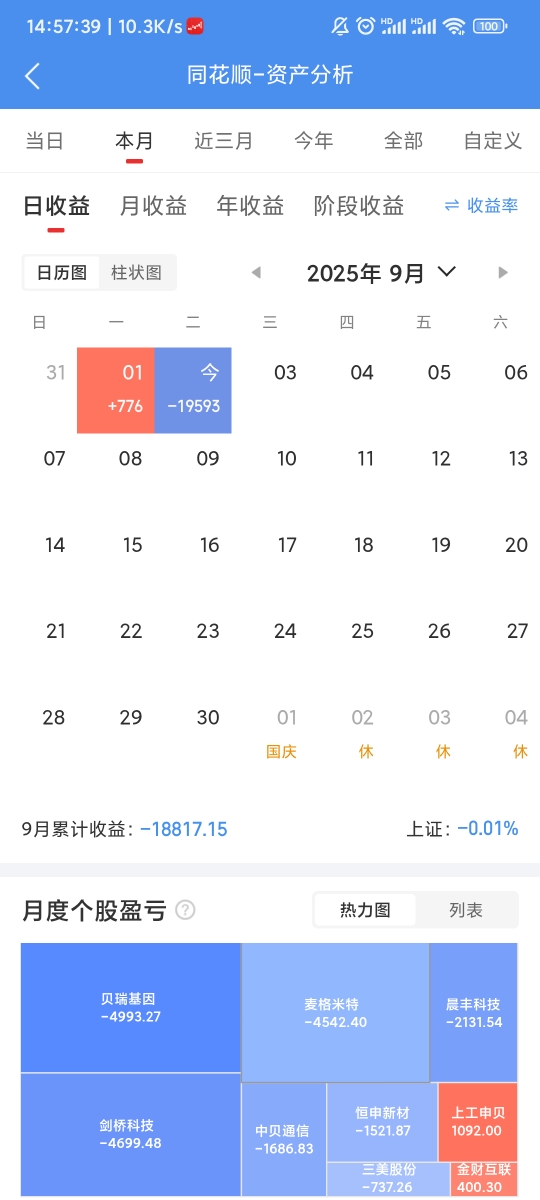540x1200 pixels.
Task: Select September 01 with +776 profit
Action: (x=116, y=390)
